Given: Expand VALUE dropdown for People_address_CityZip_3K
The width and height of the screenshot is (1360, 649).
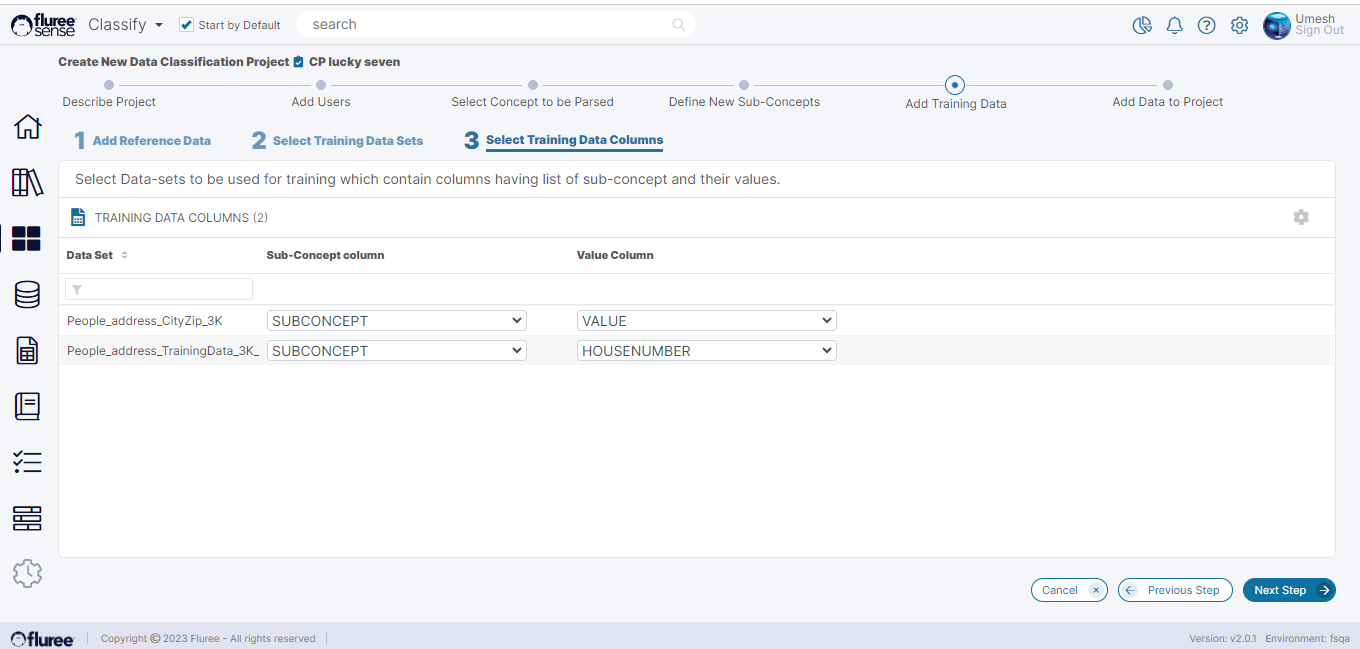Looking at the screenshot, I should pyautogui.click(x=706, y=321).
